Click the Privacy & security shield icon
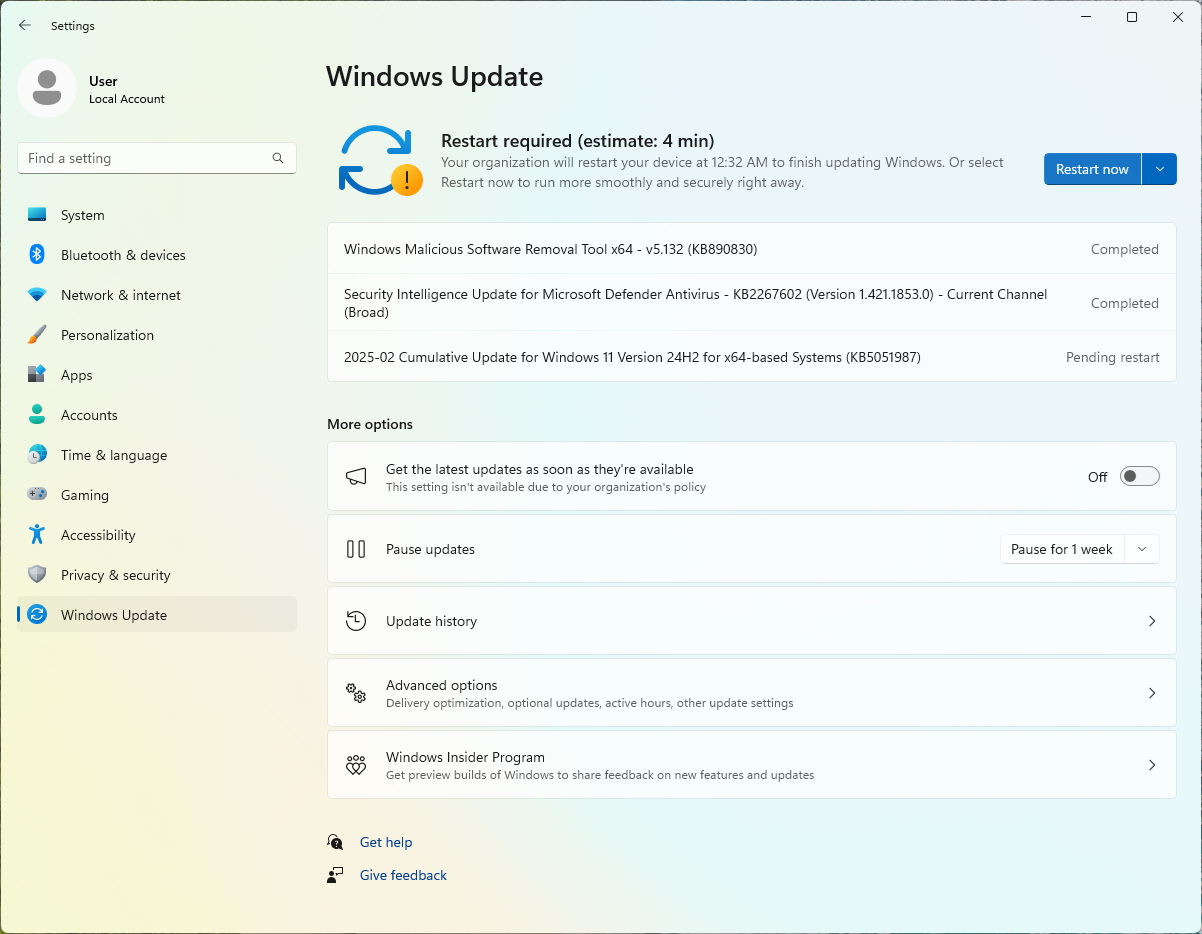The width and height of the screenshot is (1202, 934). pyautogui.click(x=37, y=575)
